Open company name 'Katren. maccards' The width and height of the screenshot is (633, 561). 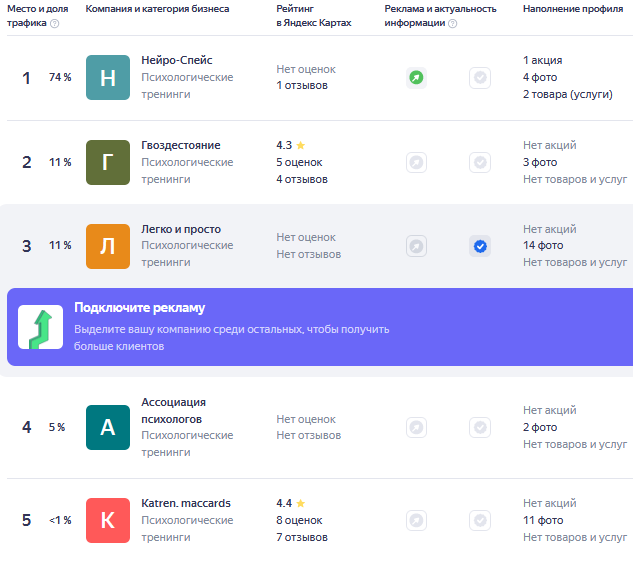pos(185,503)
